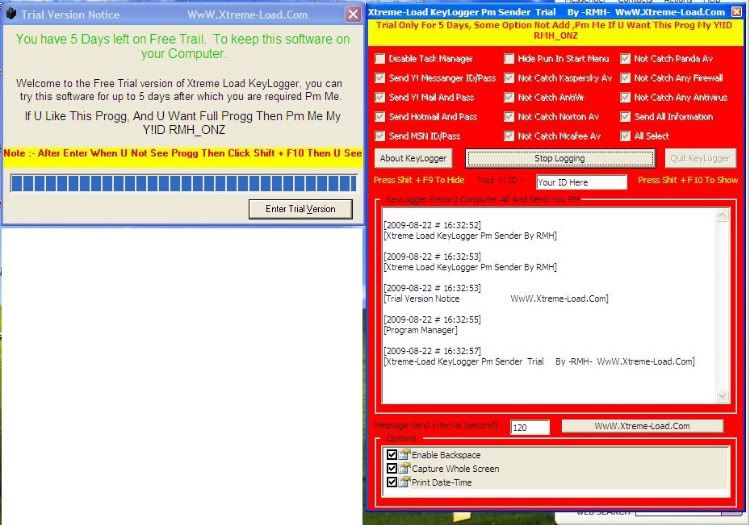
Task: Click the Enable Backspace option icon
Action: point(404,454)
